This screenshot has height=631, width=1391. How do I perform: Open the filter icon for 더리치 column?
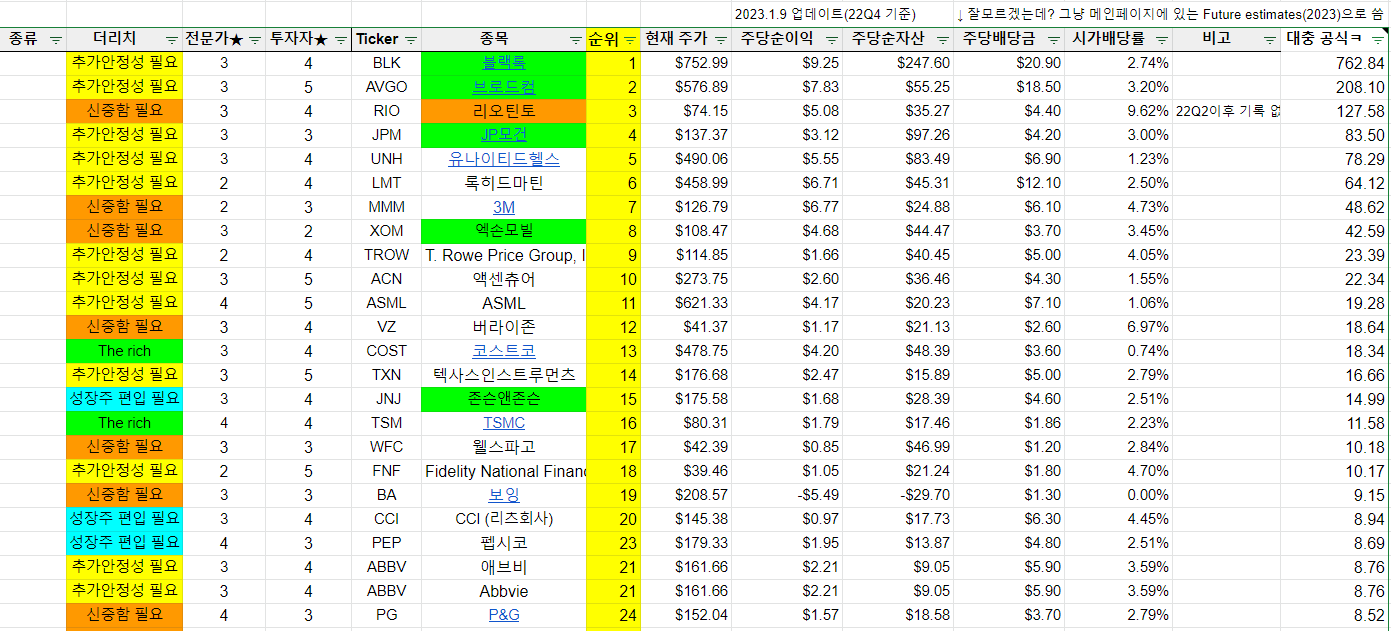(x=172, y=39)
